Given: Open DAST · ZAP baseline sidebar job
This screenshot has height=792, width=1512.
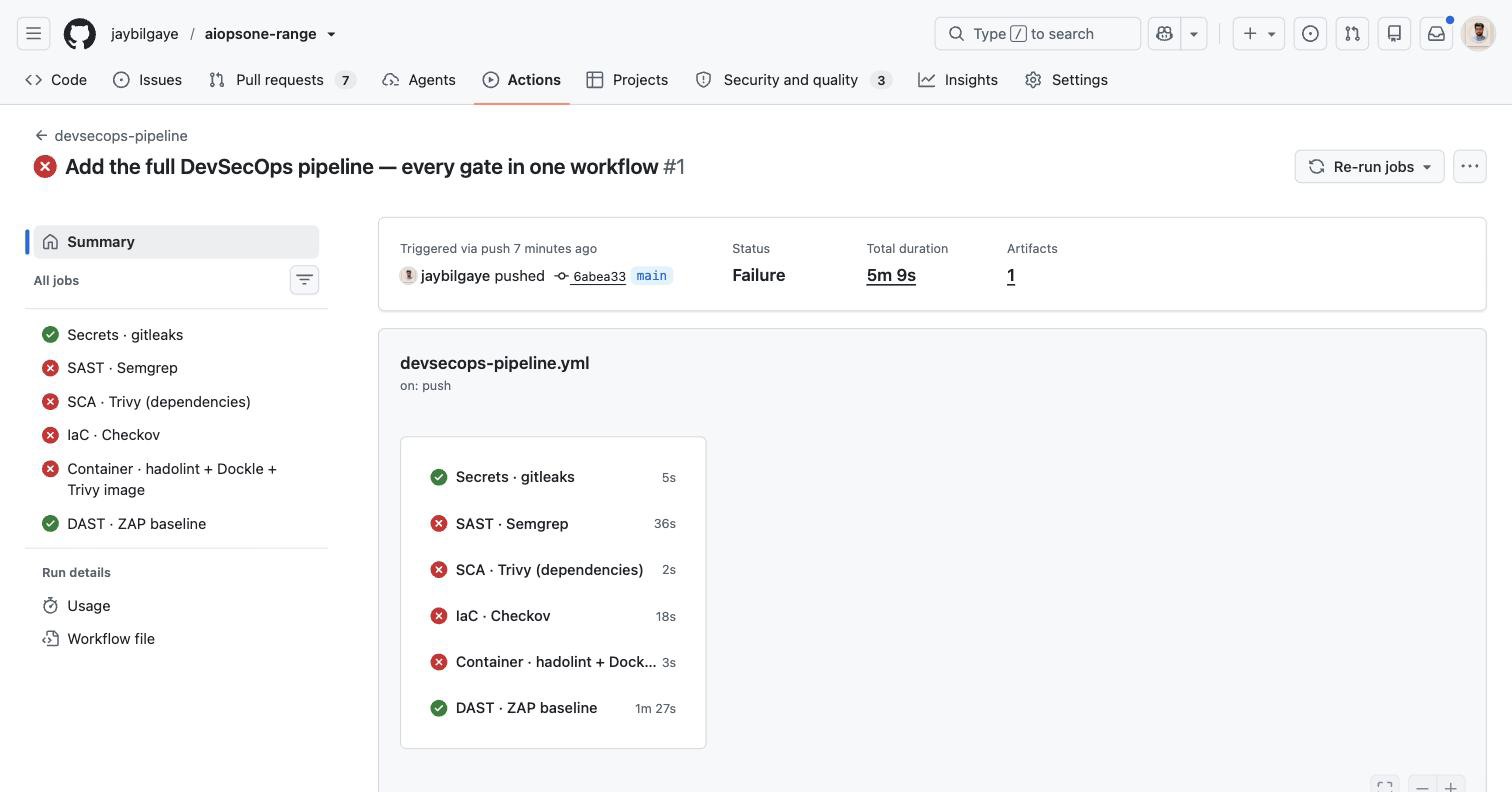Looking at the screenshot, I should (x=176, y=524).
